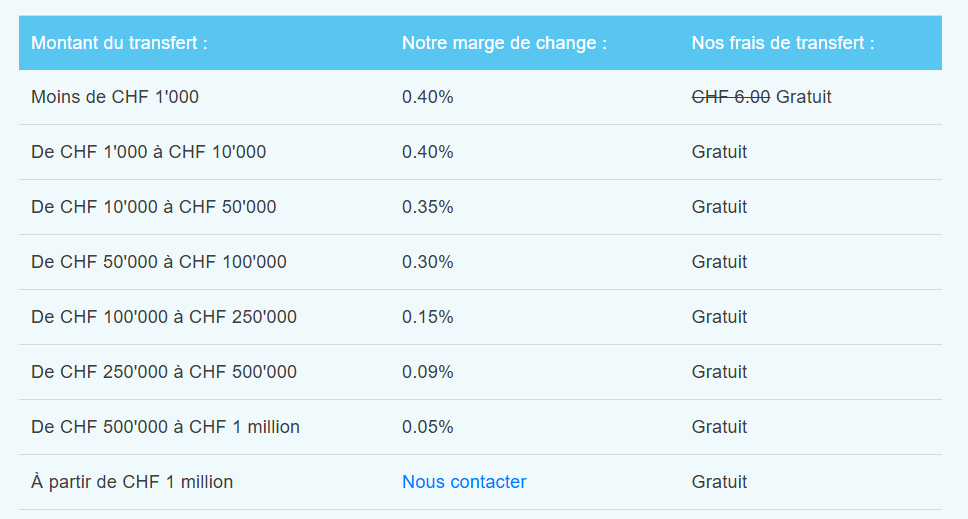This screenshot has height=519, width=968.
Task: Click the 0.35% exchange margin value
Action: (428, 207)
